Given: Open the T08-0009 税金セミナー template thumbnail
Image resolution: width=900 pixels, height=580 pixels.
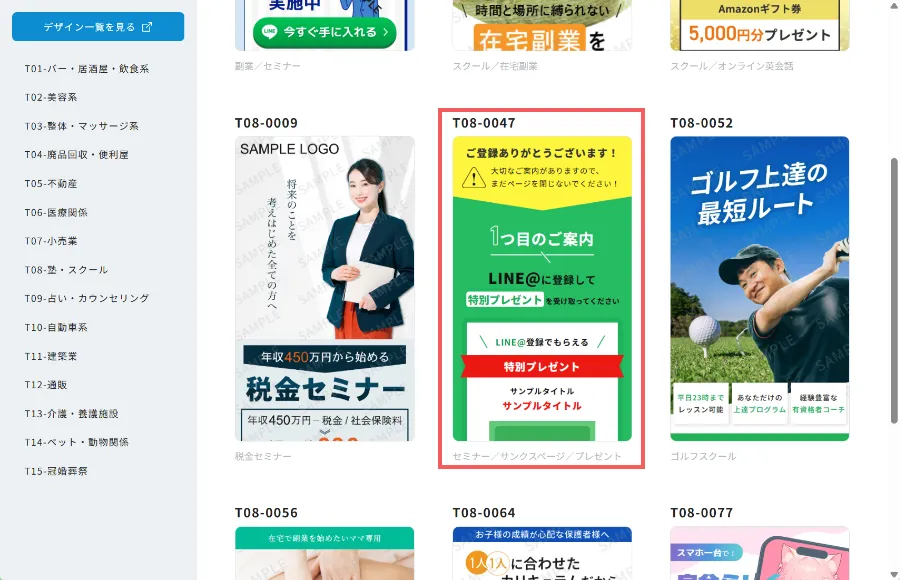Looking at the screenshot, I should pyautogui.click(x=324, y=288).
